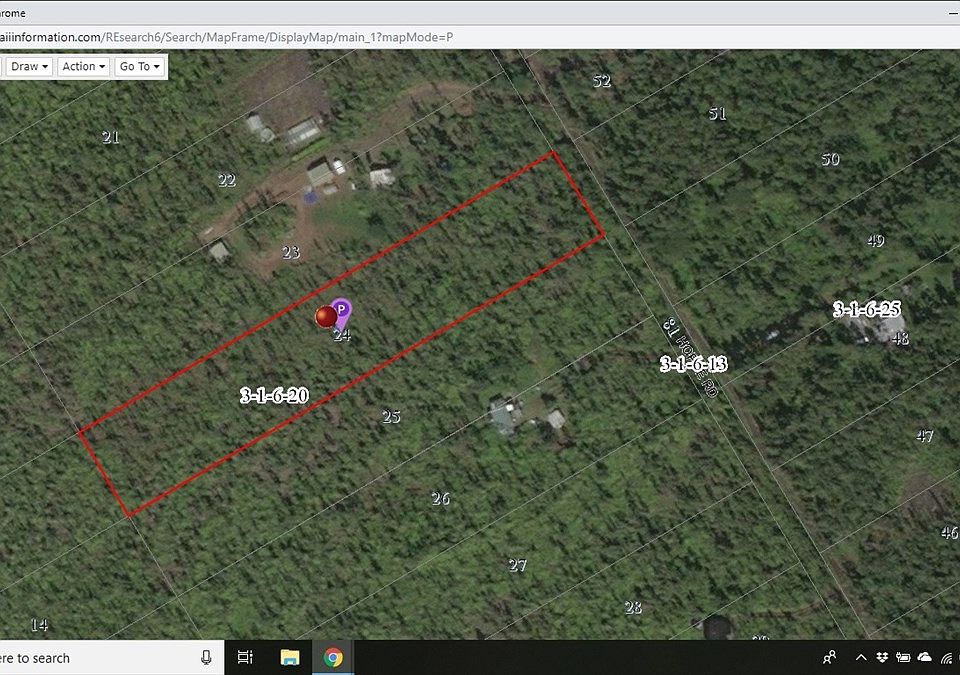
Task: Click the Dropbox tray icon
Action: (x=882, y=658)
